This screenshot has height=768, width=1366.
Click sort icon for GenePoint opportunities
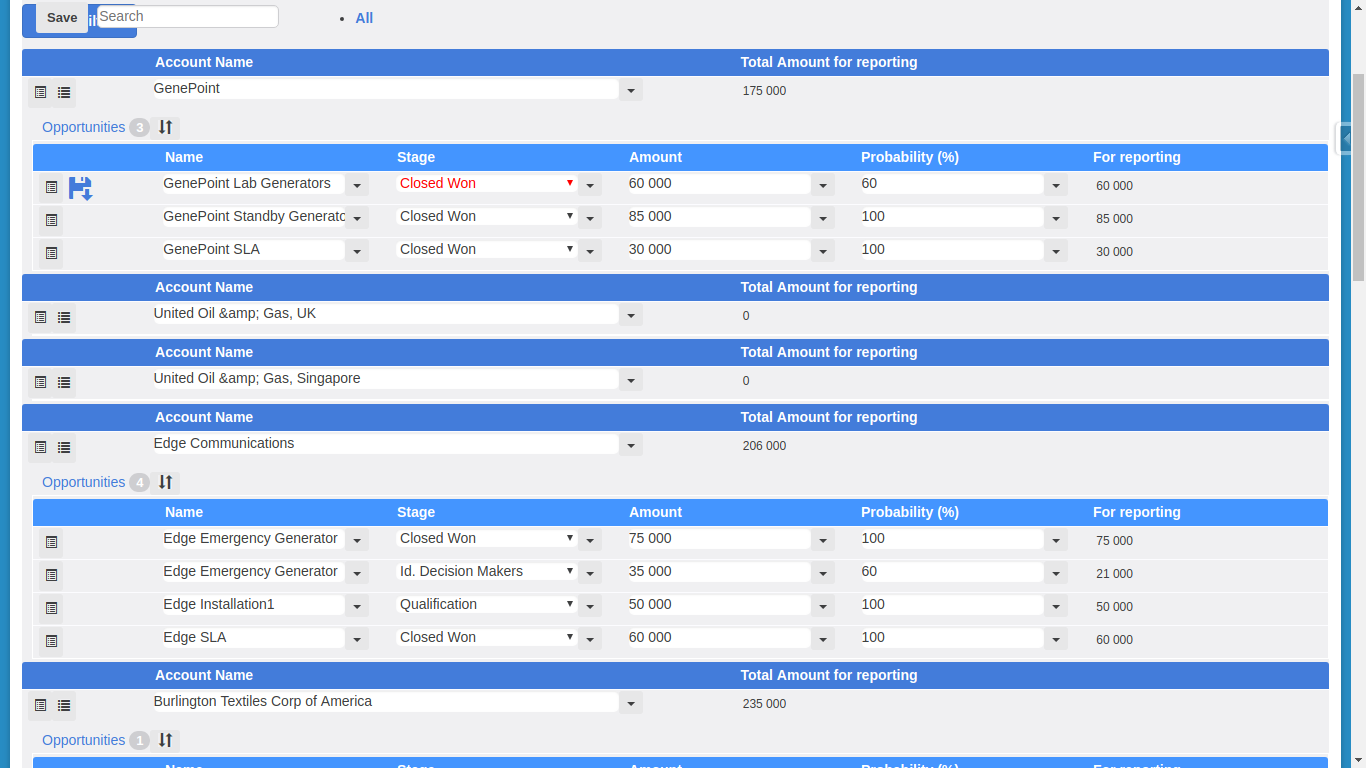click(x=166, y=127)
